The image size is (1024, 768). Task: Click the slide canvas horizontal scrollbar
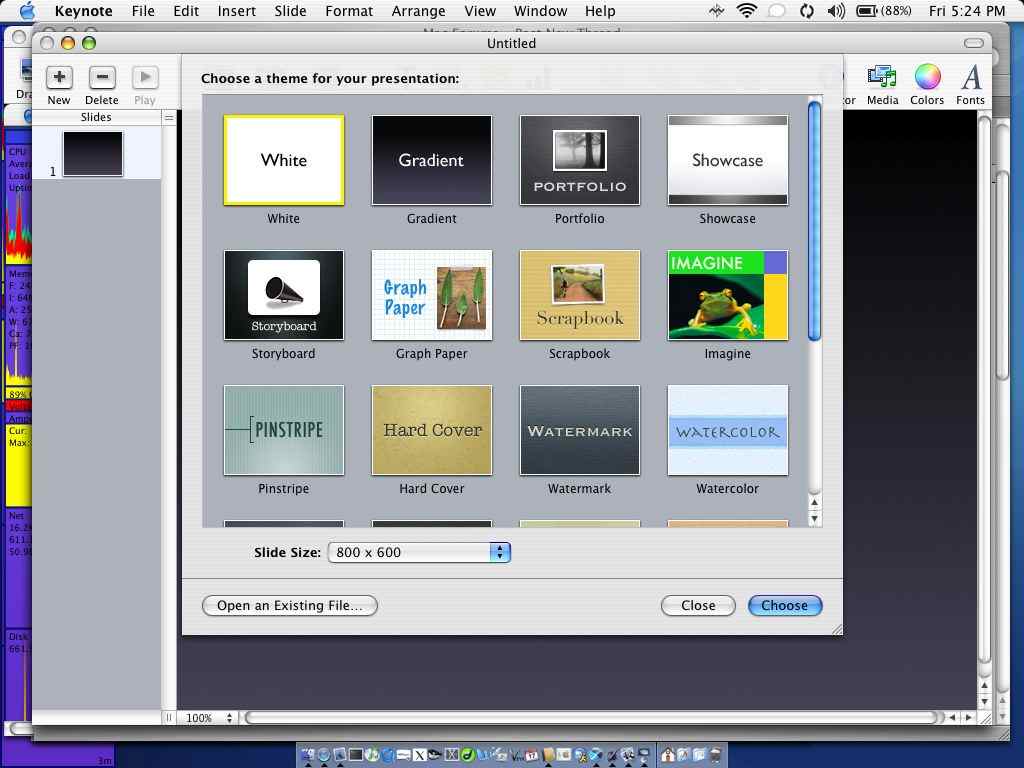point(593,718)
